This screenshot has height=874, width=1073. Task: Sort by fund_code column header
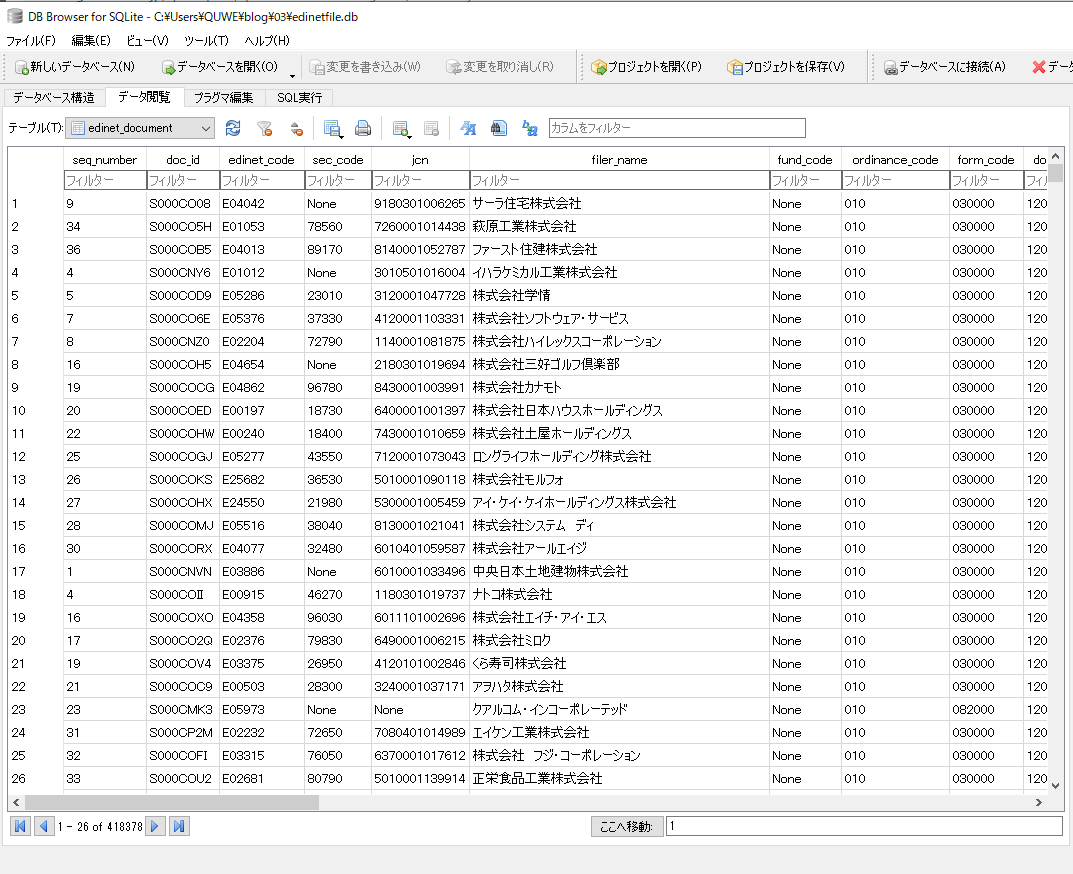(805, 159)
